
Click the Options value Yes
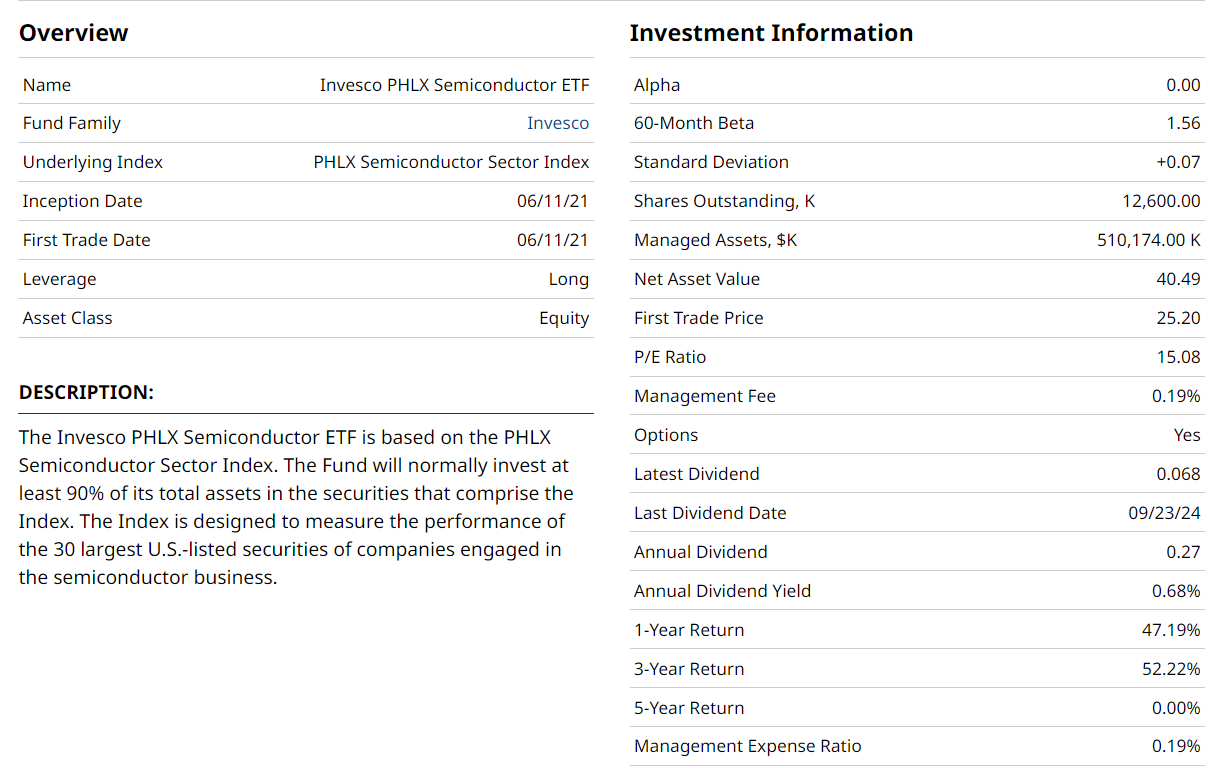[x=1187, y=435]
